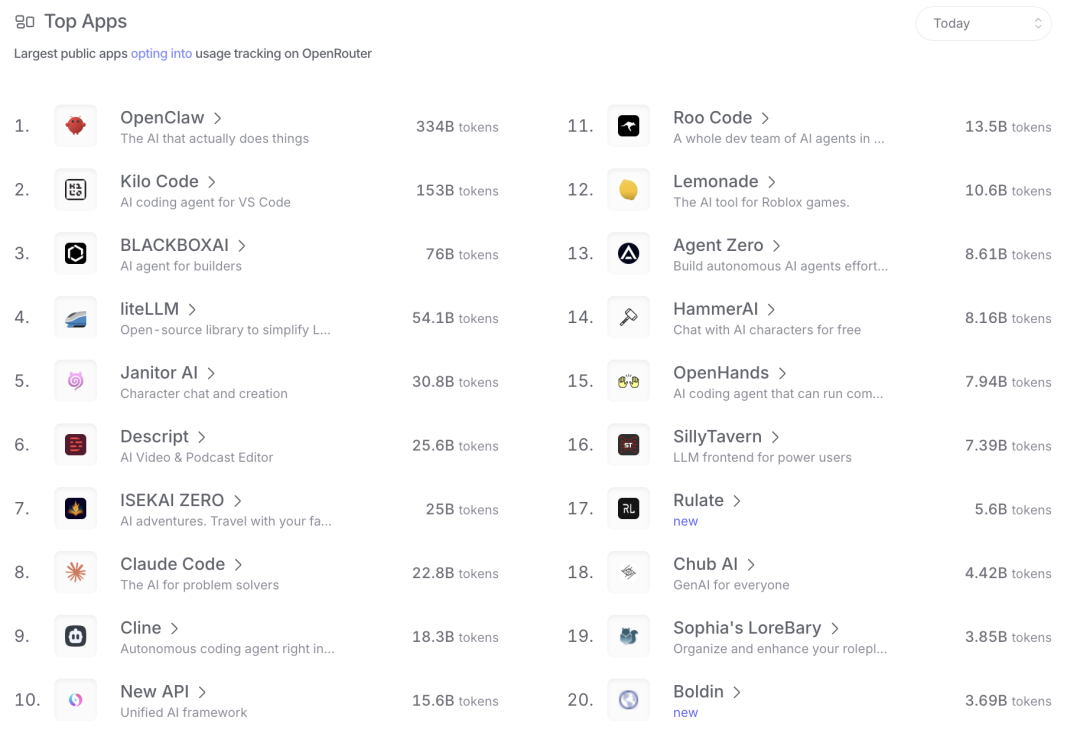
Task: Click the HammerAI hammer icon
Action: [x=628, y=318]
